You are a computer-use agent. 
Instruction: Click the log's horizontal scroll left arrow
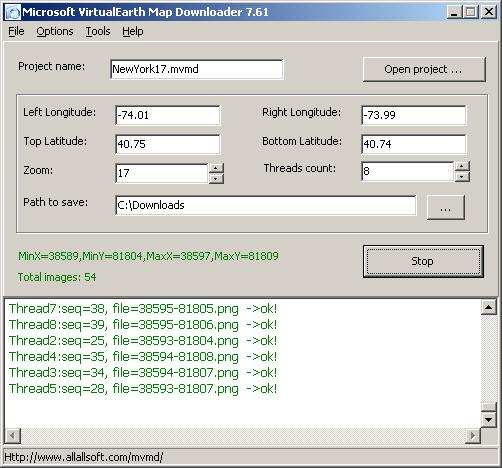(x=13, y=436)
